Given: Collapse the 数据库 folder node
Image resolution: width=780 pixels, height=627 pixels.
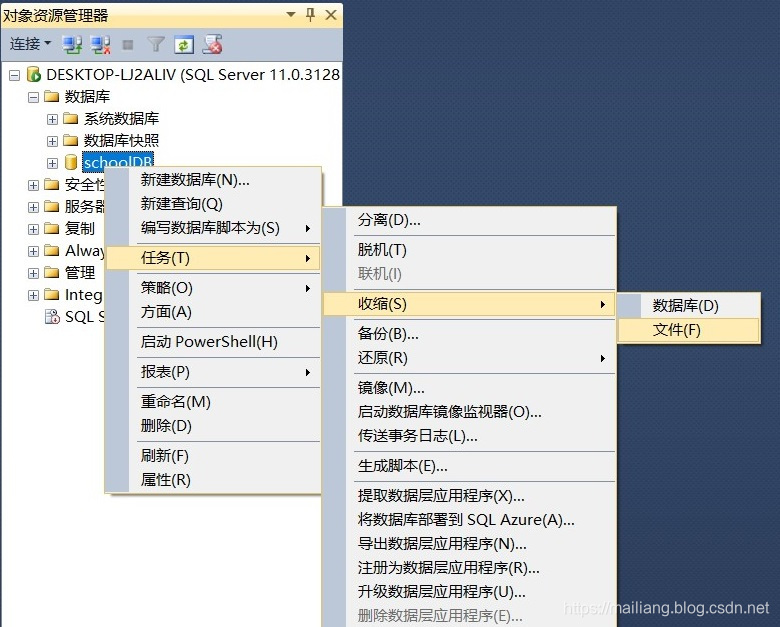Looking at the screenshot, I should point(33,97).
